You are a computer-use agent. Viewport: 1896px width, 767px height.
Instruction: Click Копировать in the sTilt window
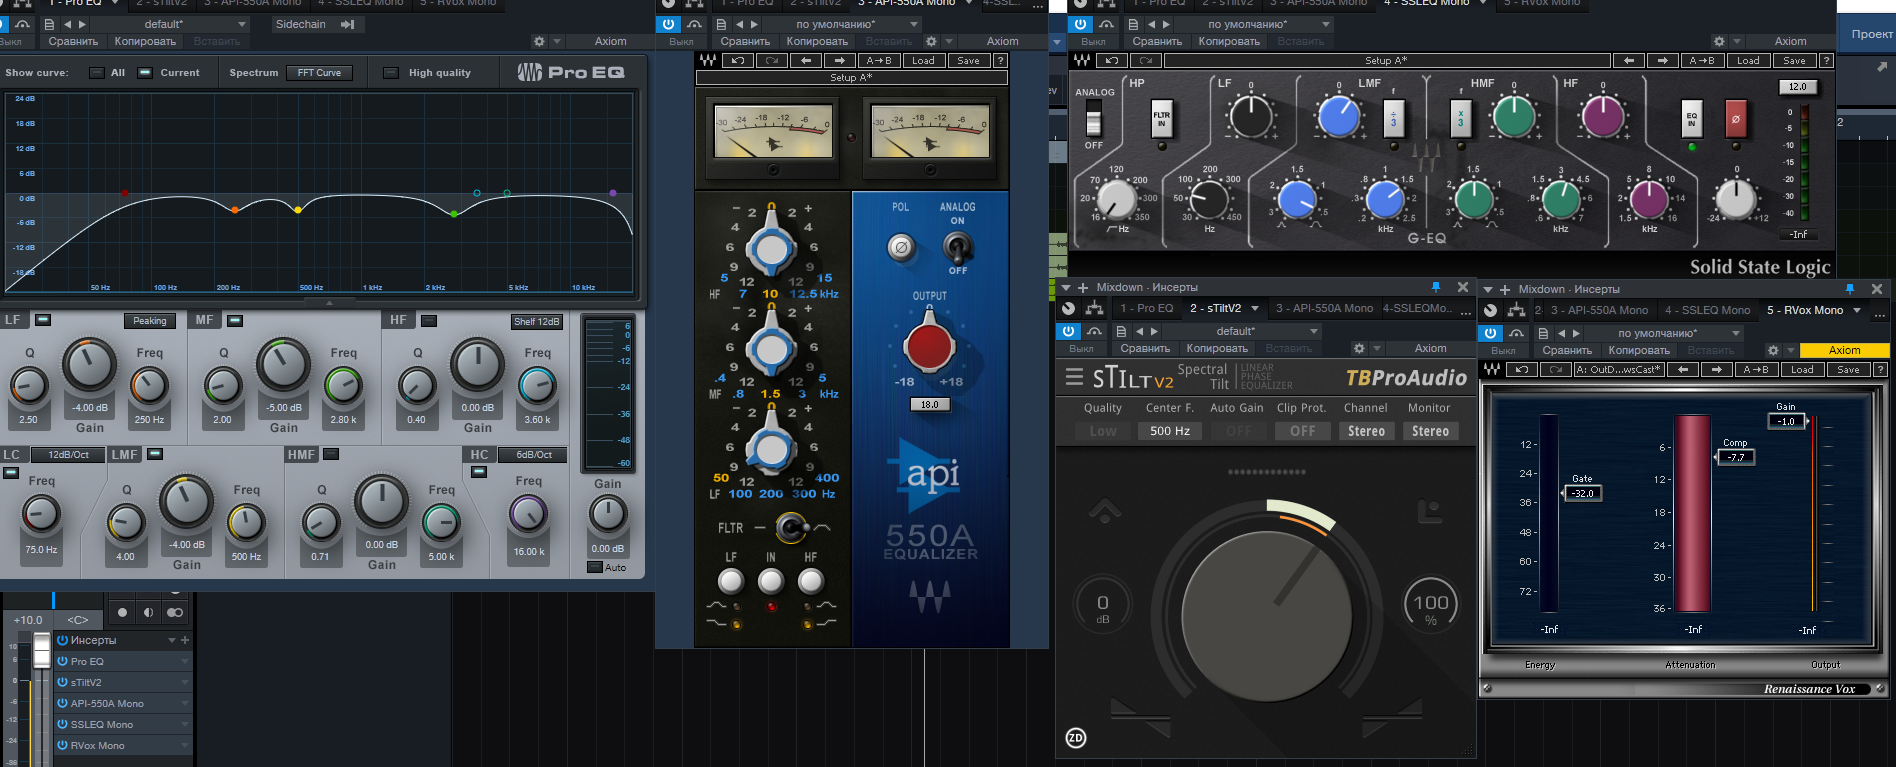click(1217, 348)
